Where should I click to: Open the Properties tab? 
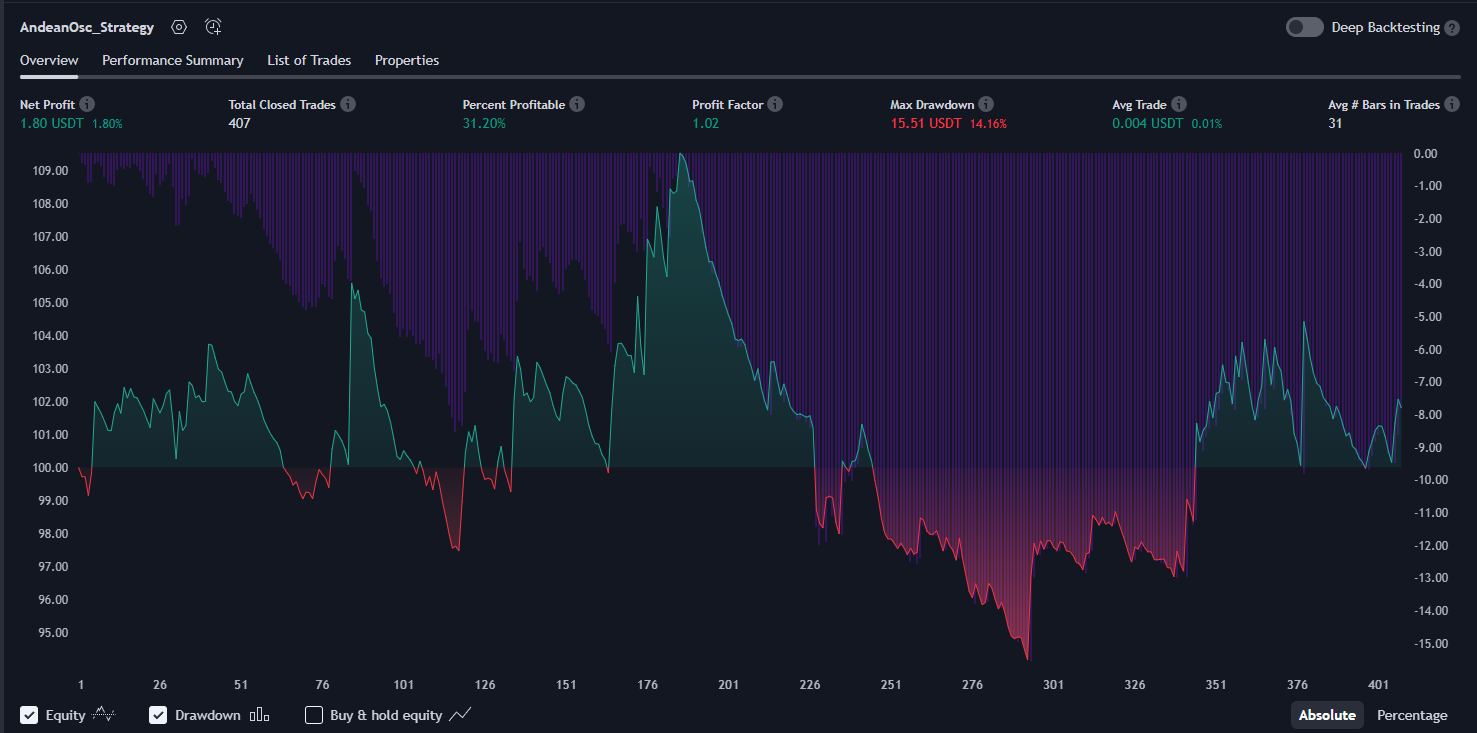pos(407,60)
